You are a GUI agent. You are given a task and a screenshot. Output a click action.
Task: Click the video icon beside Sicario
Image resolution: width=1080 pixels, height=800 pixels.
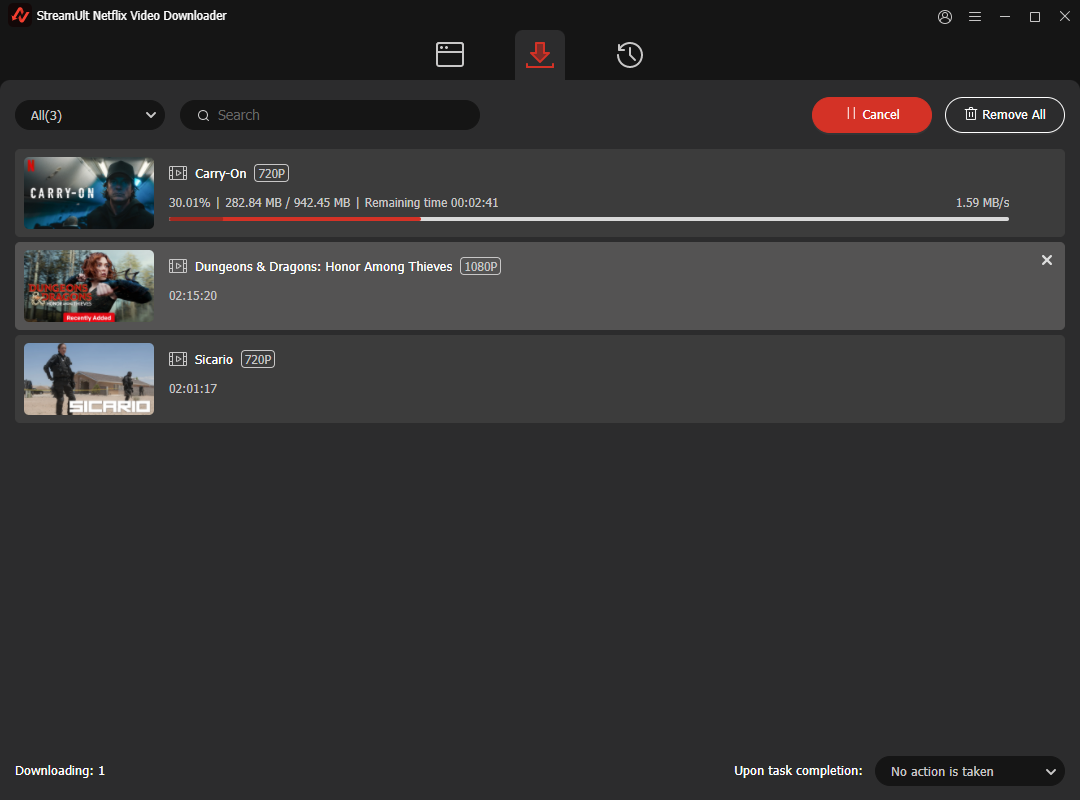coord(178,359)
